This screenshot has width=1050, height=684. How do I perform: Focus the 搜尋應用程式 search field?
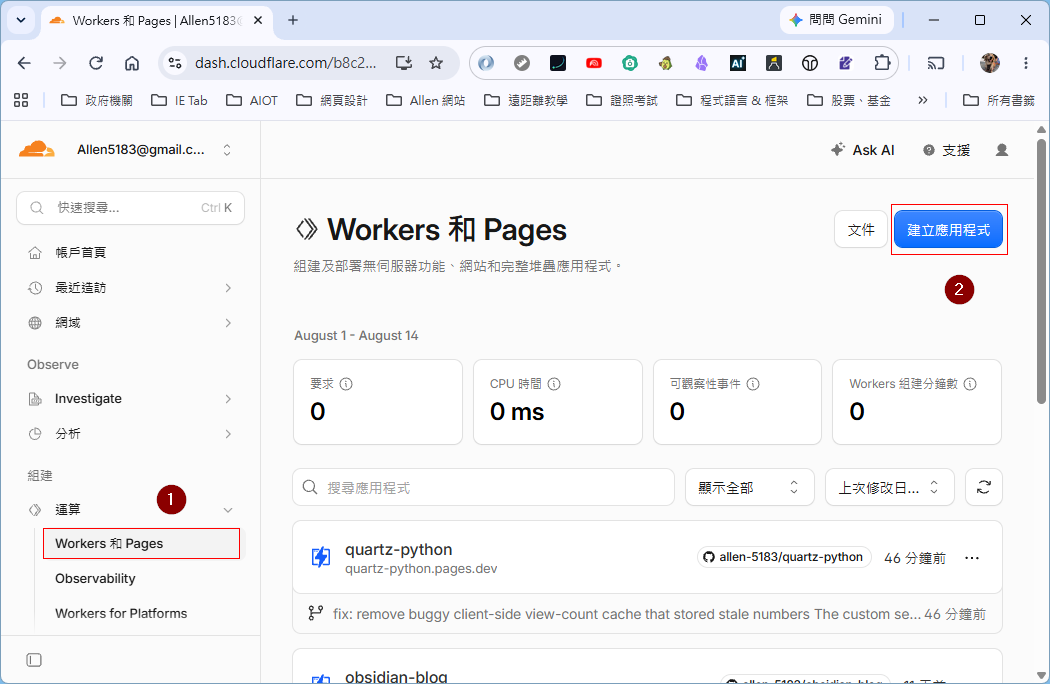(x=483, y=487)
